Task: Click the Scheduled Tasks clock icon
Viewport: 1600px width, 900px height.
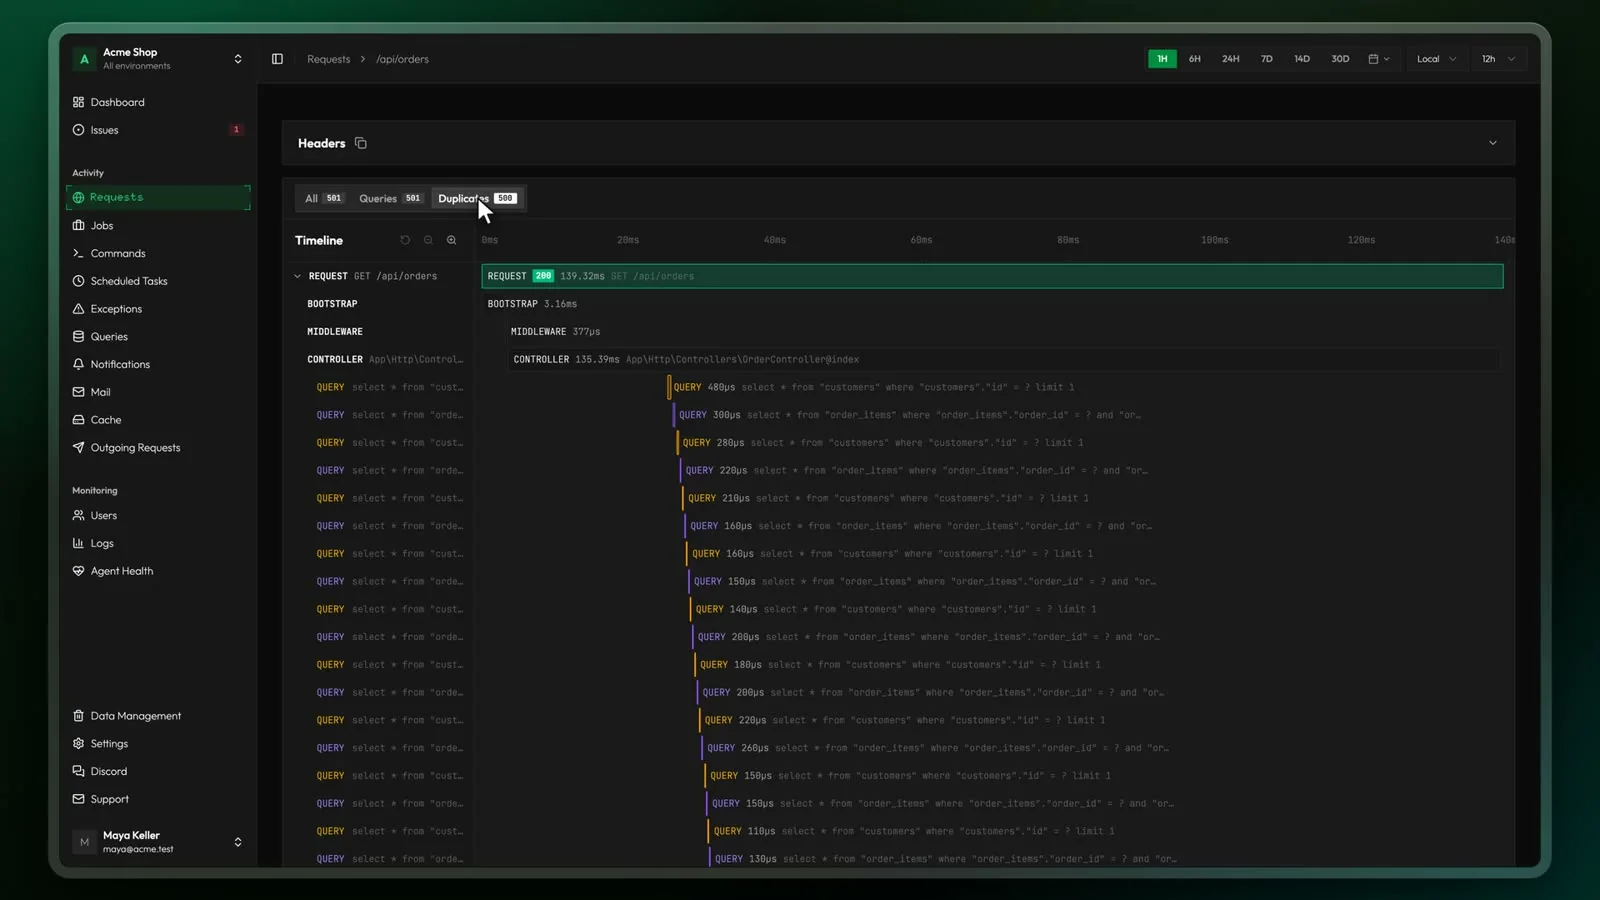Action: click(x=78, y=281)
